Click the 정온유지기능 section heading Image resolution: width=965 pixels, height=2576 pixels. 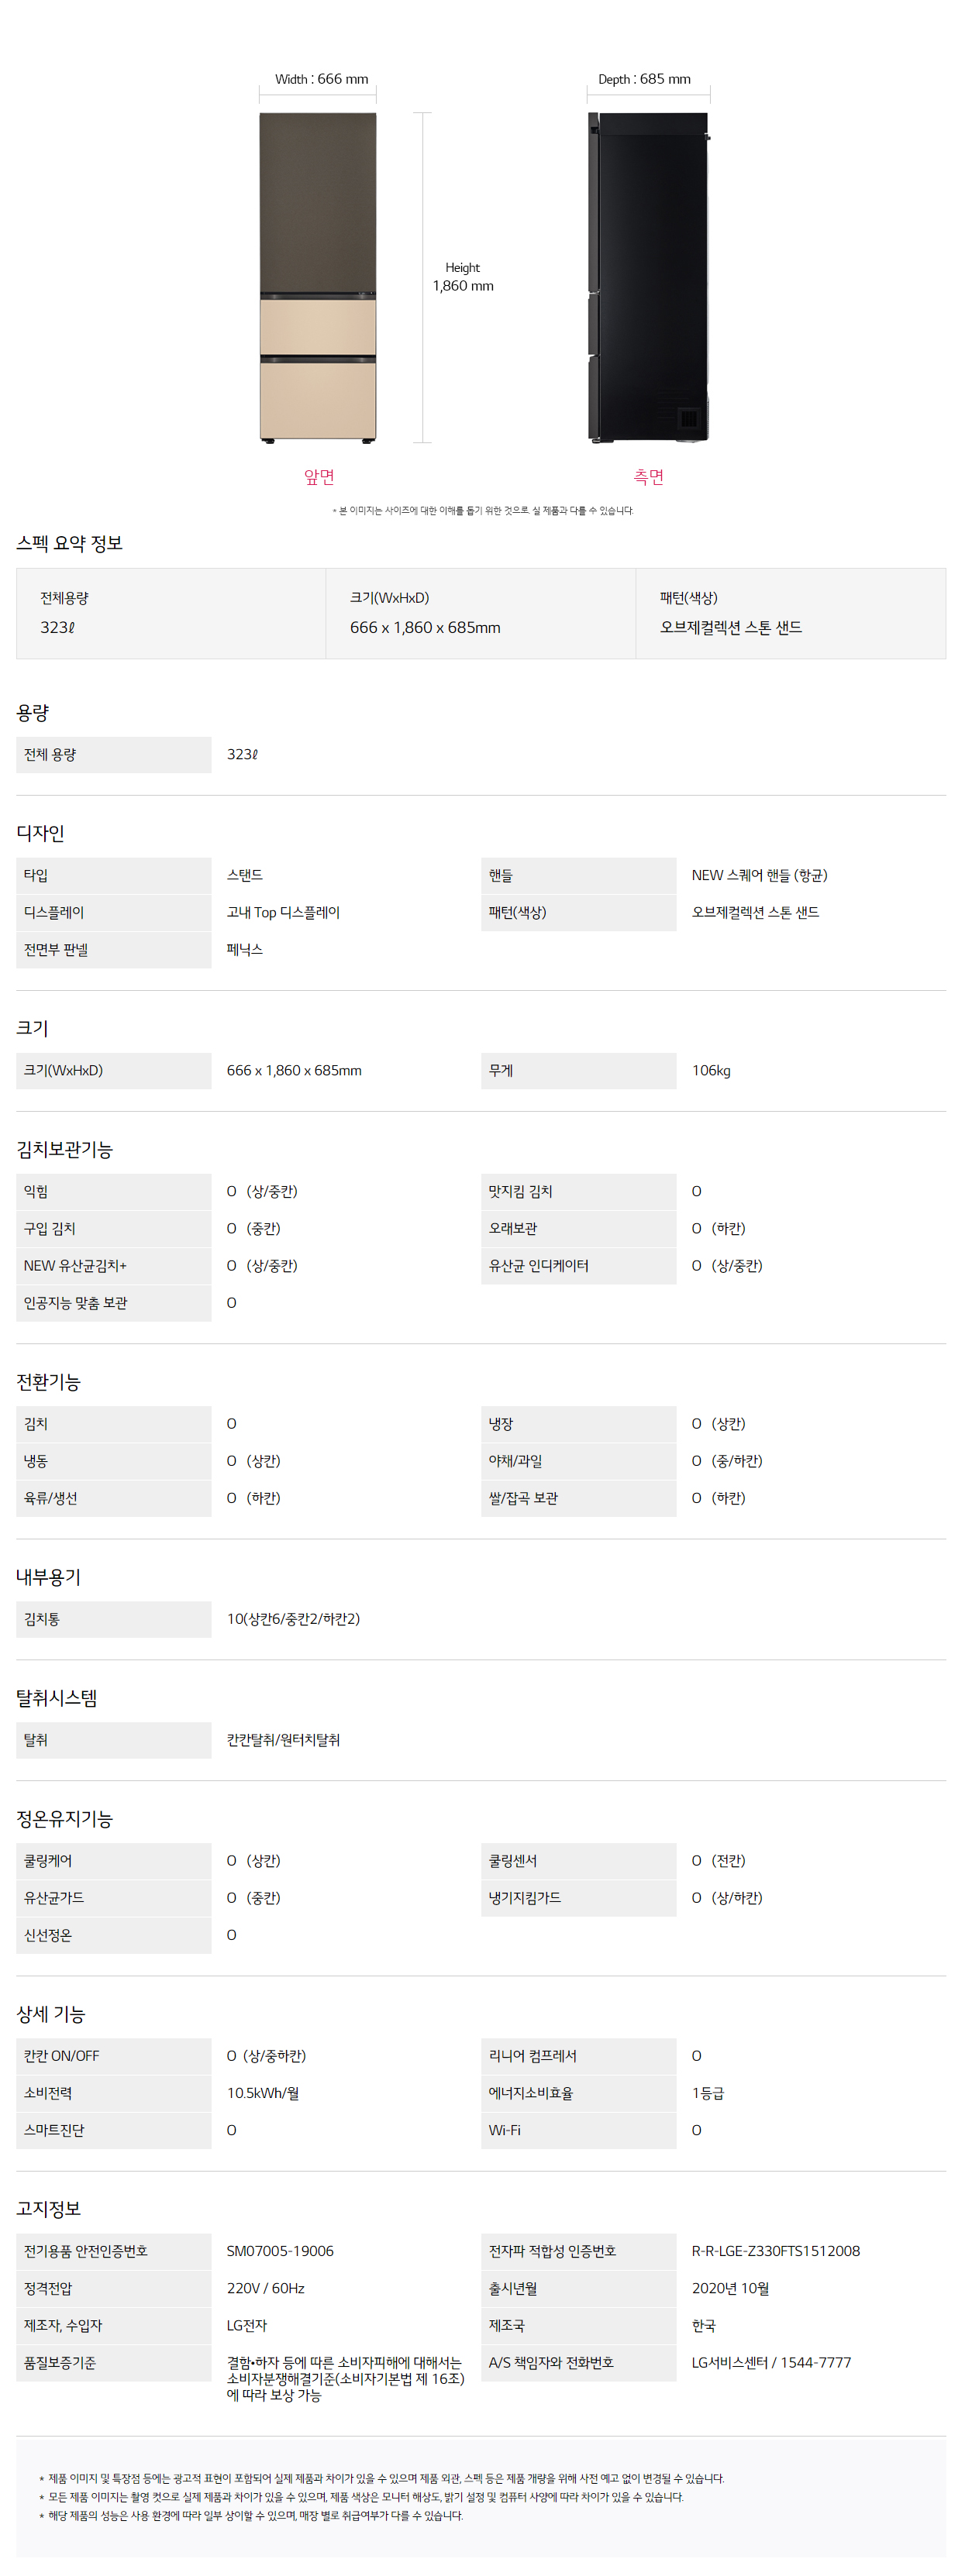64,1818
